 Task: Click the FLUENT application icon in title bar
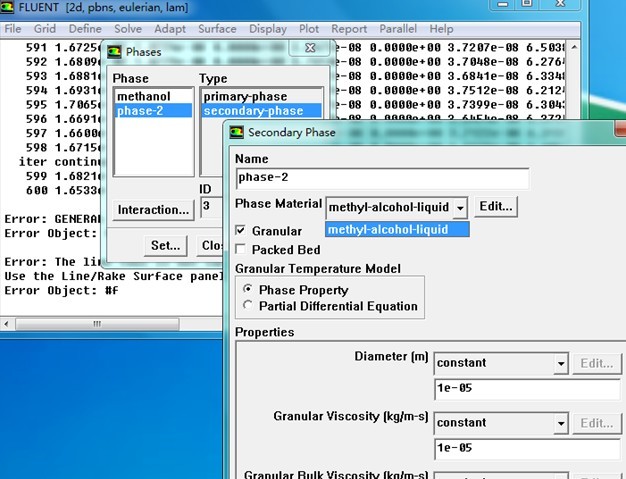tap(7, 7)
